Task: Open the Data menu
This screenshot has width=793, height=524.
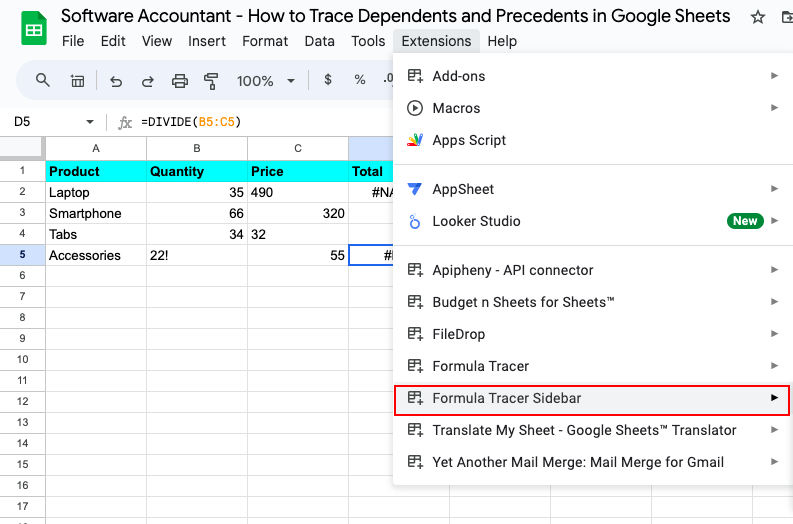Action: pos(320,41)
